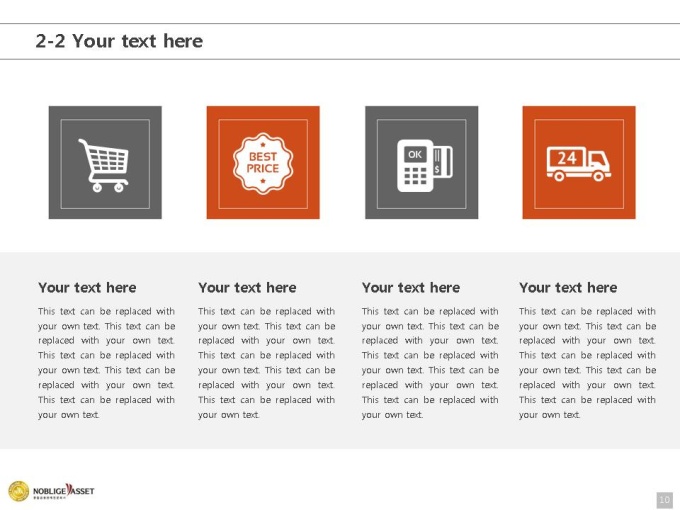Click first column heading Your text here
The width and height of the screenshot is (680, 510).
pos(87,288)
